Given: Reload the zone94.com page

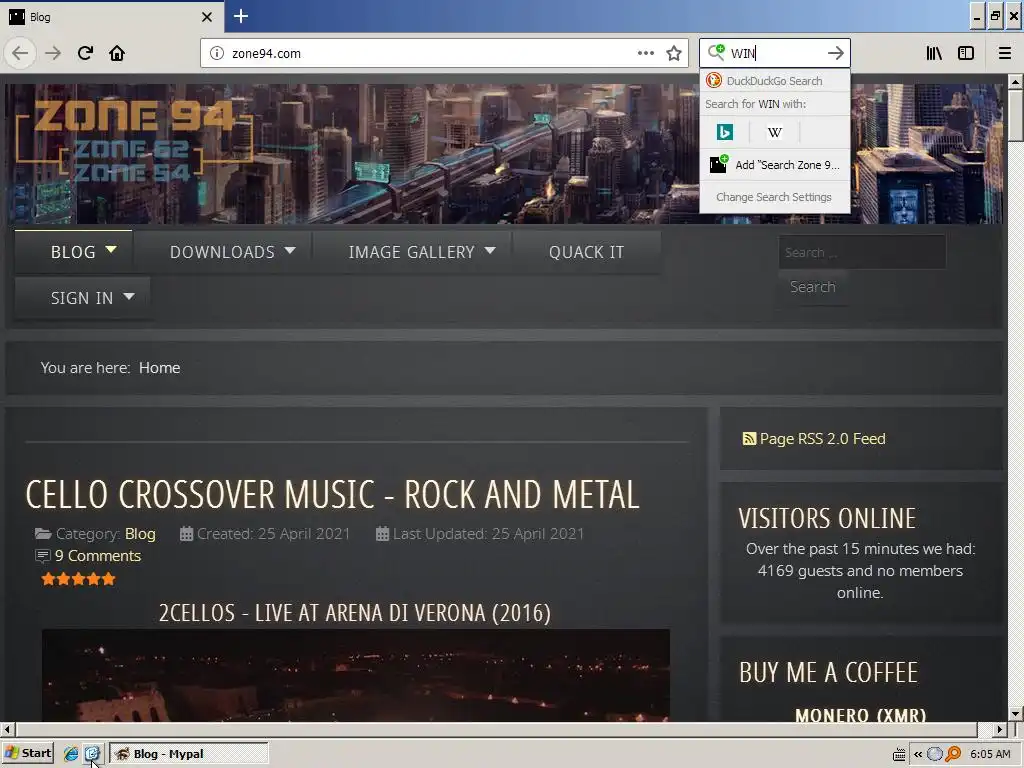Looking at the screenshot, I should click(x=85, y=53).
